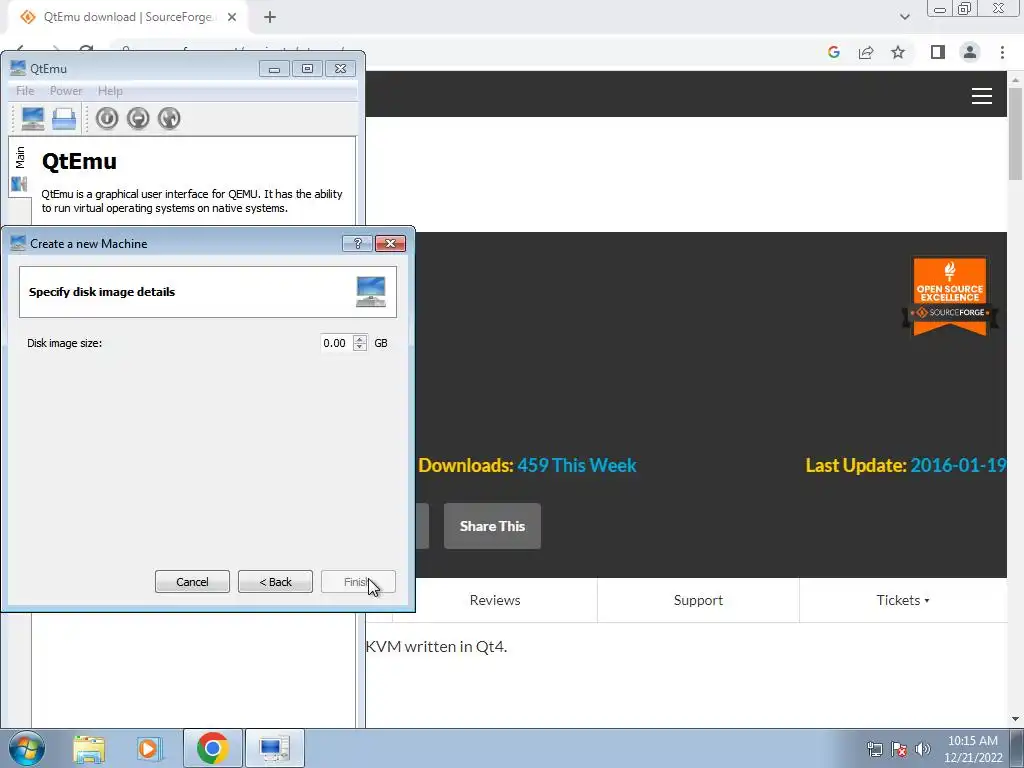The image size is (1024, 768).
Task: Open the Windows Start menu orb
Action: tap(27, 748)
